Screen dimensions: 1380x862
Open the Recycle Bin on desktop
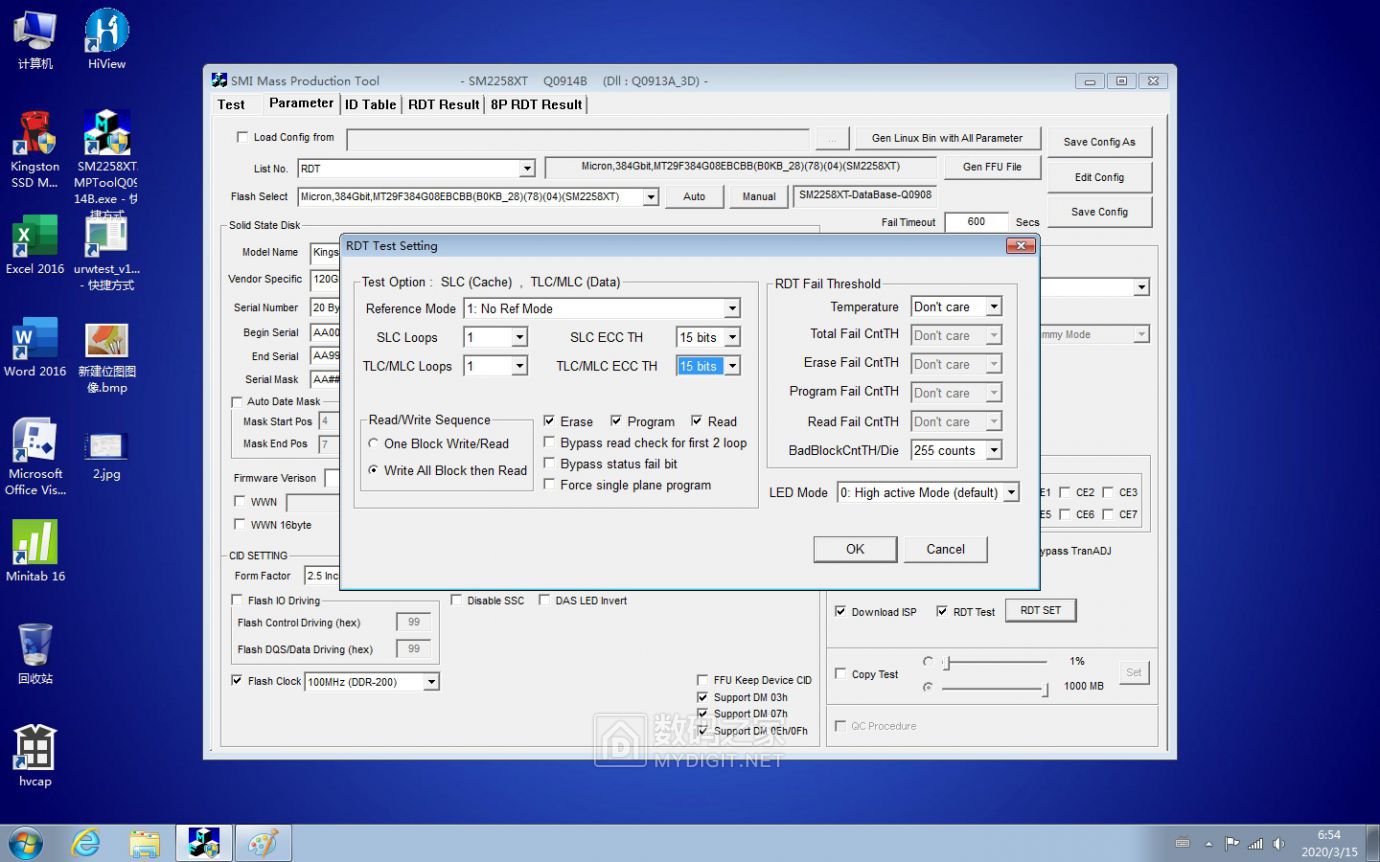(35, 647)
